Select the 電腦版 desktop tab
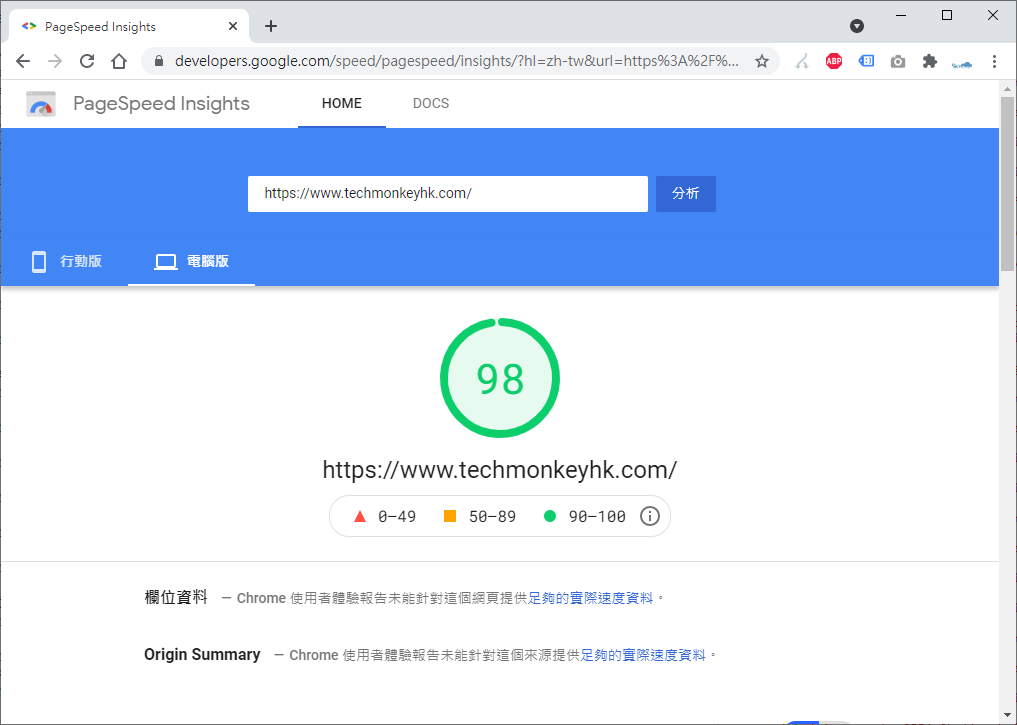Image resolution: width=1017 pixels, height=725 pixels. coord(191,261)
